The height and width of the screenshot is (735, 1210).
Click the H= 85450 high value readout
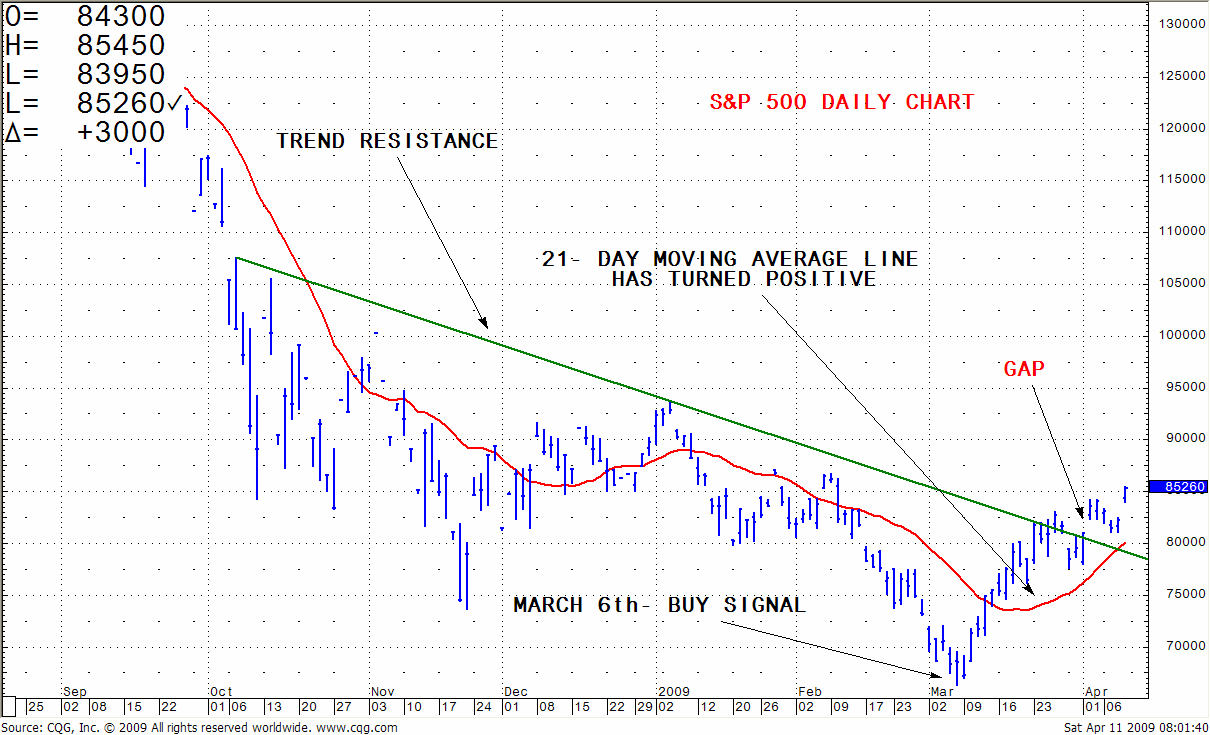[x=85, y=45]
